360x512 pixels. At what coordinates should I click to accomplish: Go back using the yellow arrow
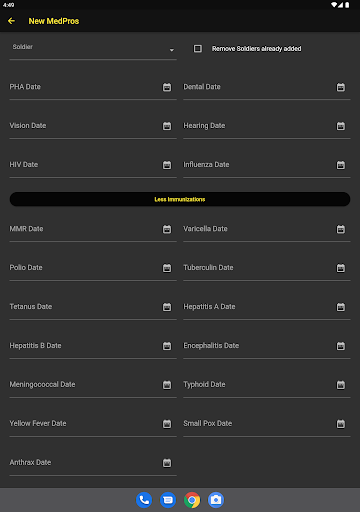click(11, 21)
